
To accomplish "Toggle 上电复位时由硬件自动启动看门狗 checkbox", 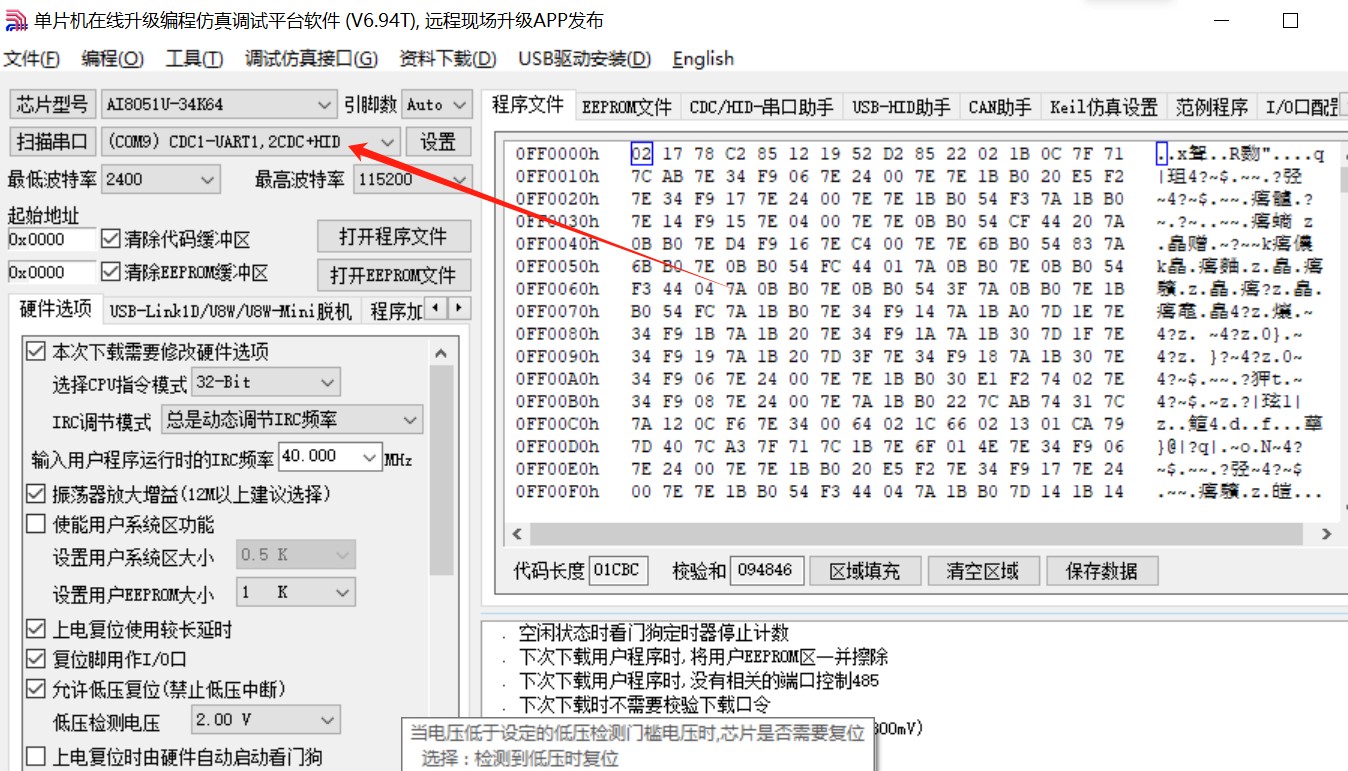I will coord(36,757).
